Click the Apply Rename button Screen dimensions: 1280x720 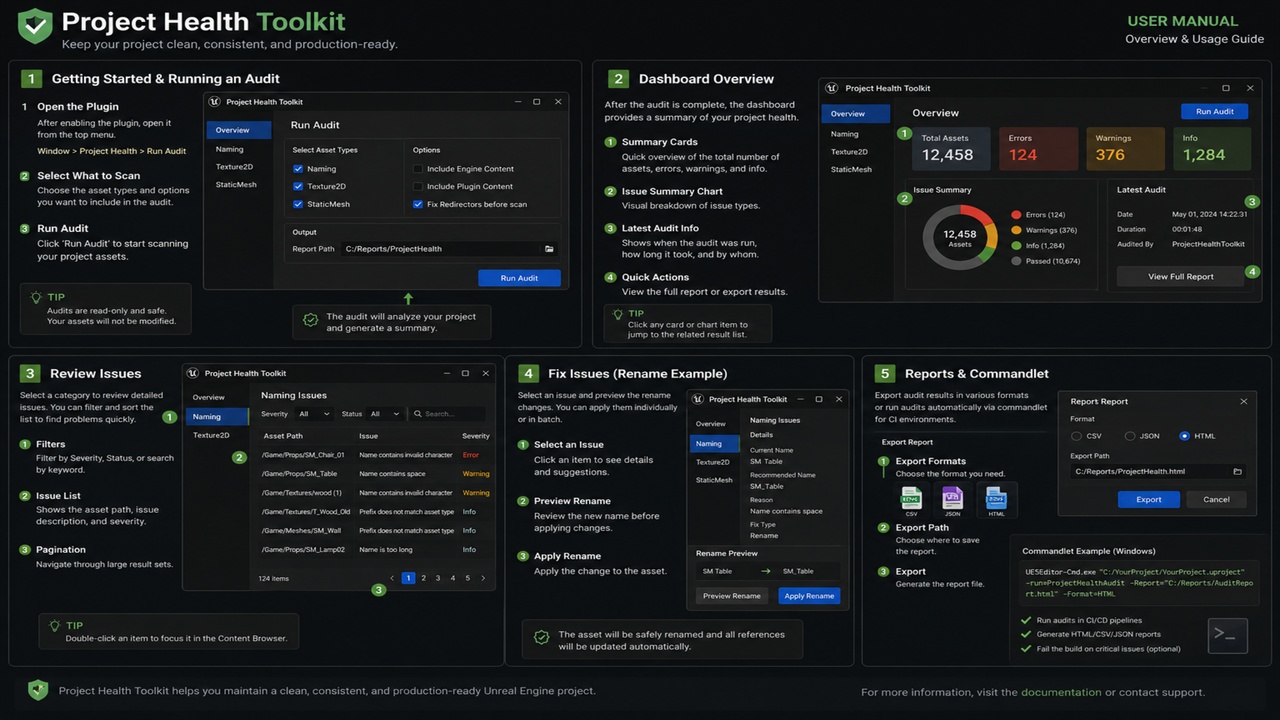(x=809, y=596)
